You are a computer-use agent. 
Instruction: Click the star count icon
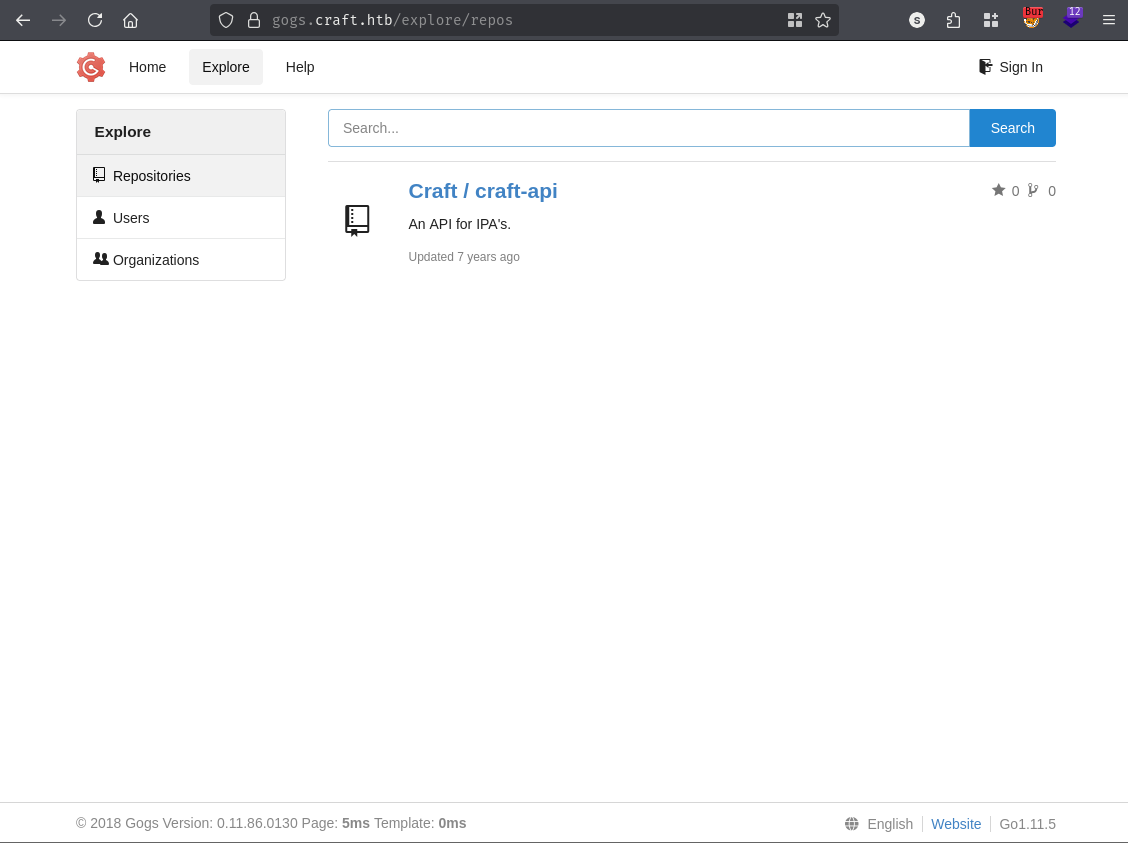[998, 190]
